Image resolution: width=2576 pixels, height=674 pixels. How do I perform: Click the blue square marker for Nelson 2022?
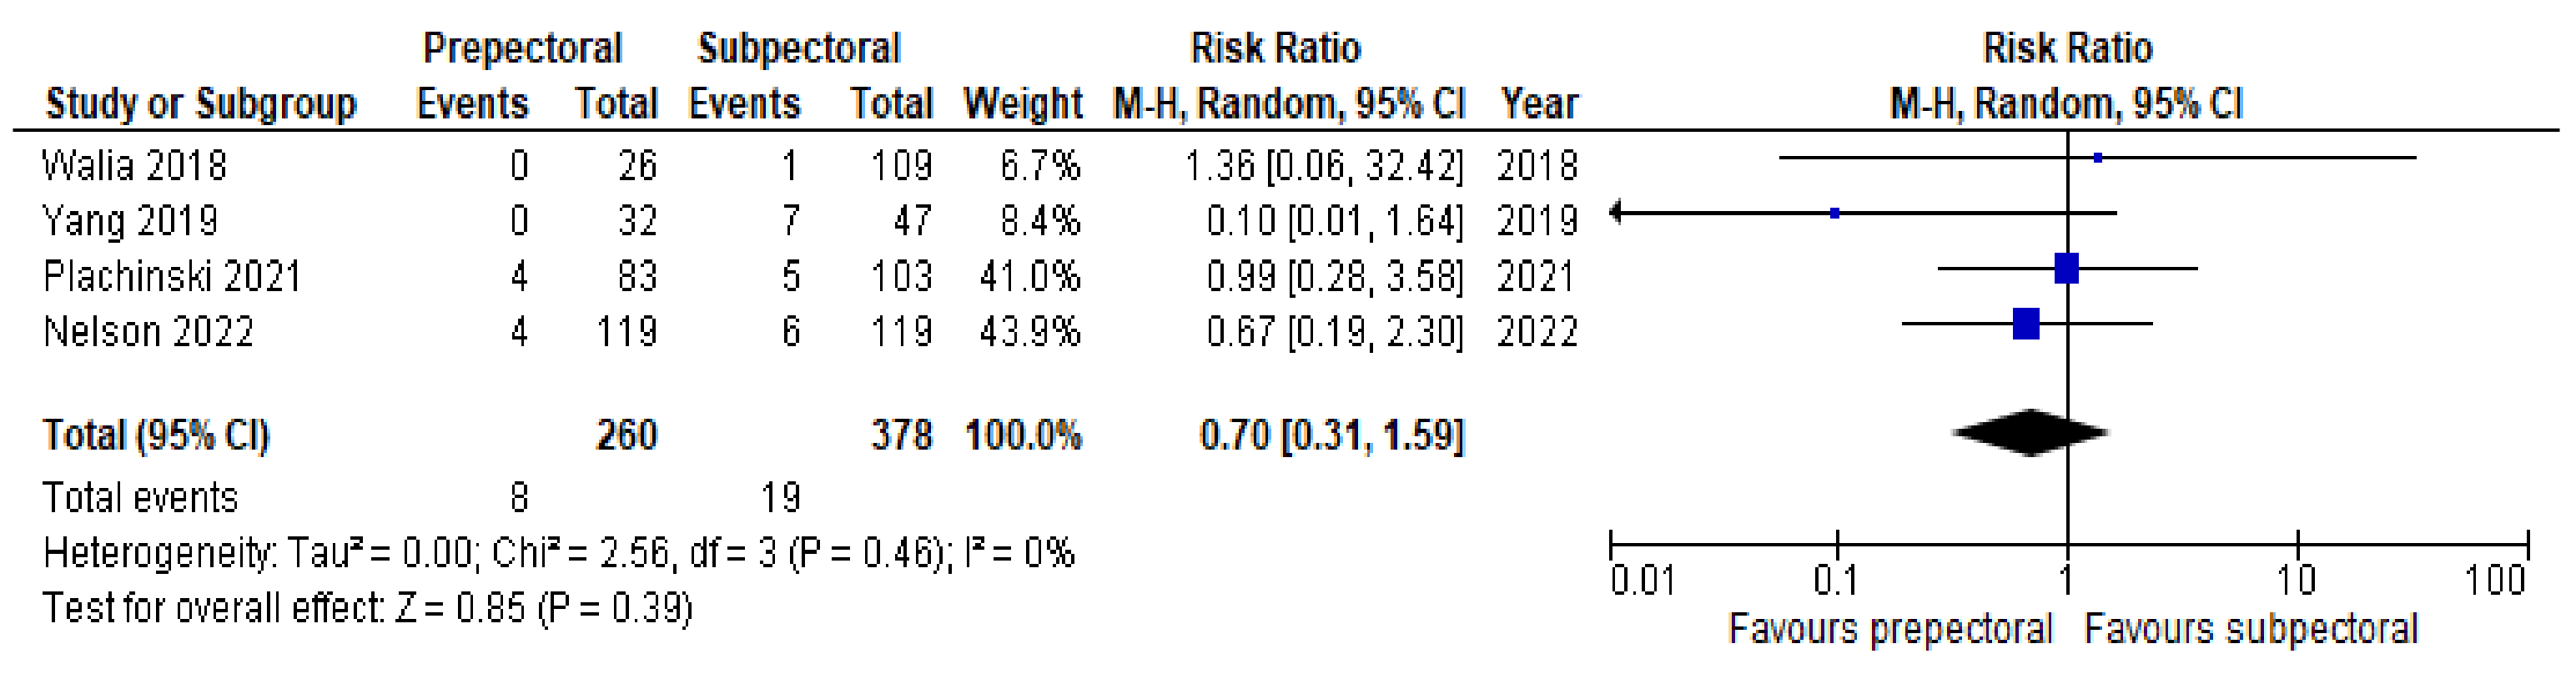pos(2026,323)
